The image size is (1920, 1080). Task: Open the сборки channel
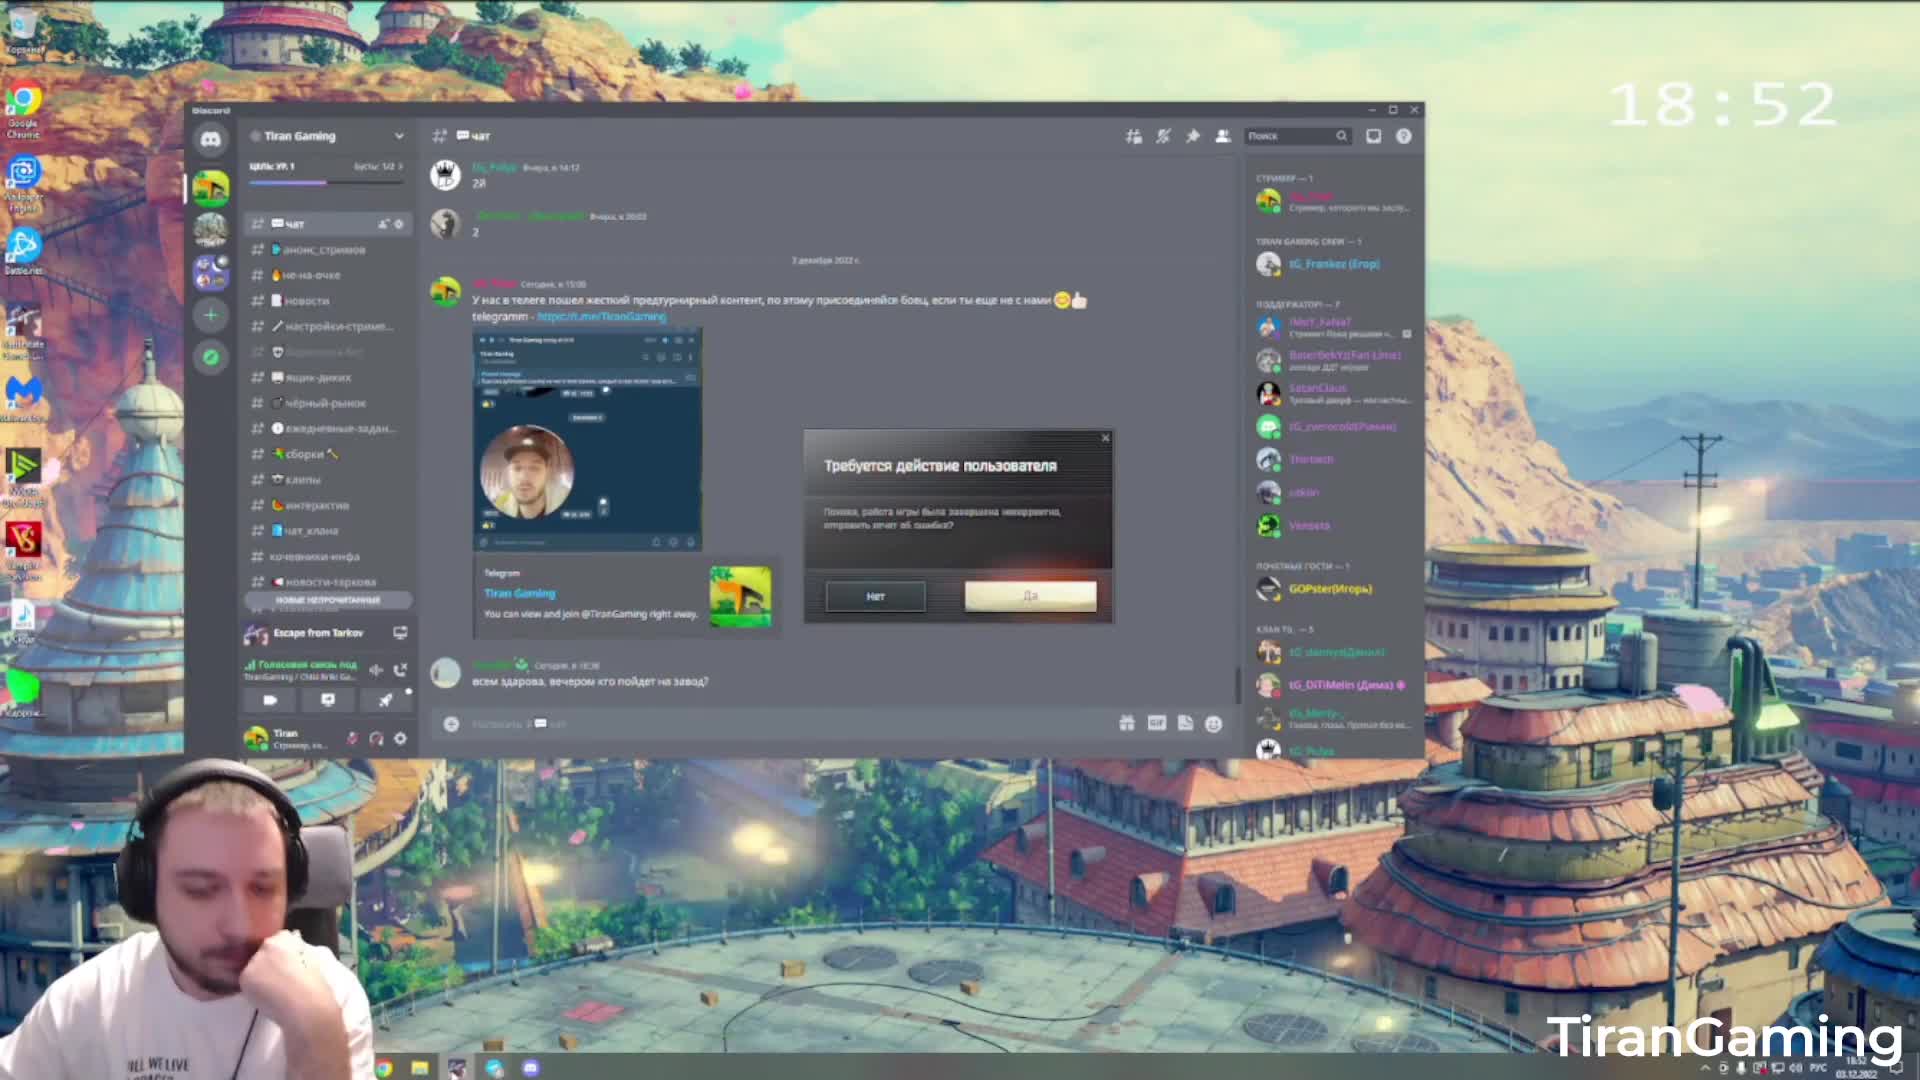(327, 454)
